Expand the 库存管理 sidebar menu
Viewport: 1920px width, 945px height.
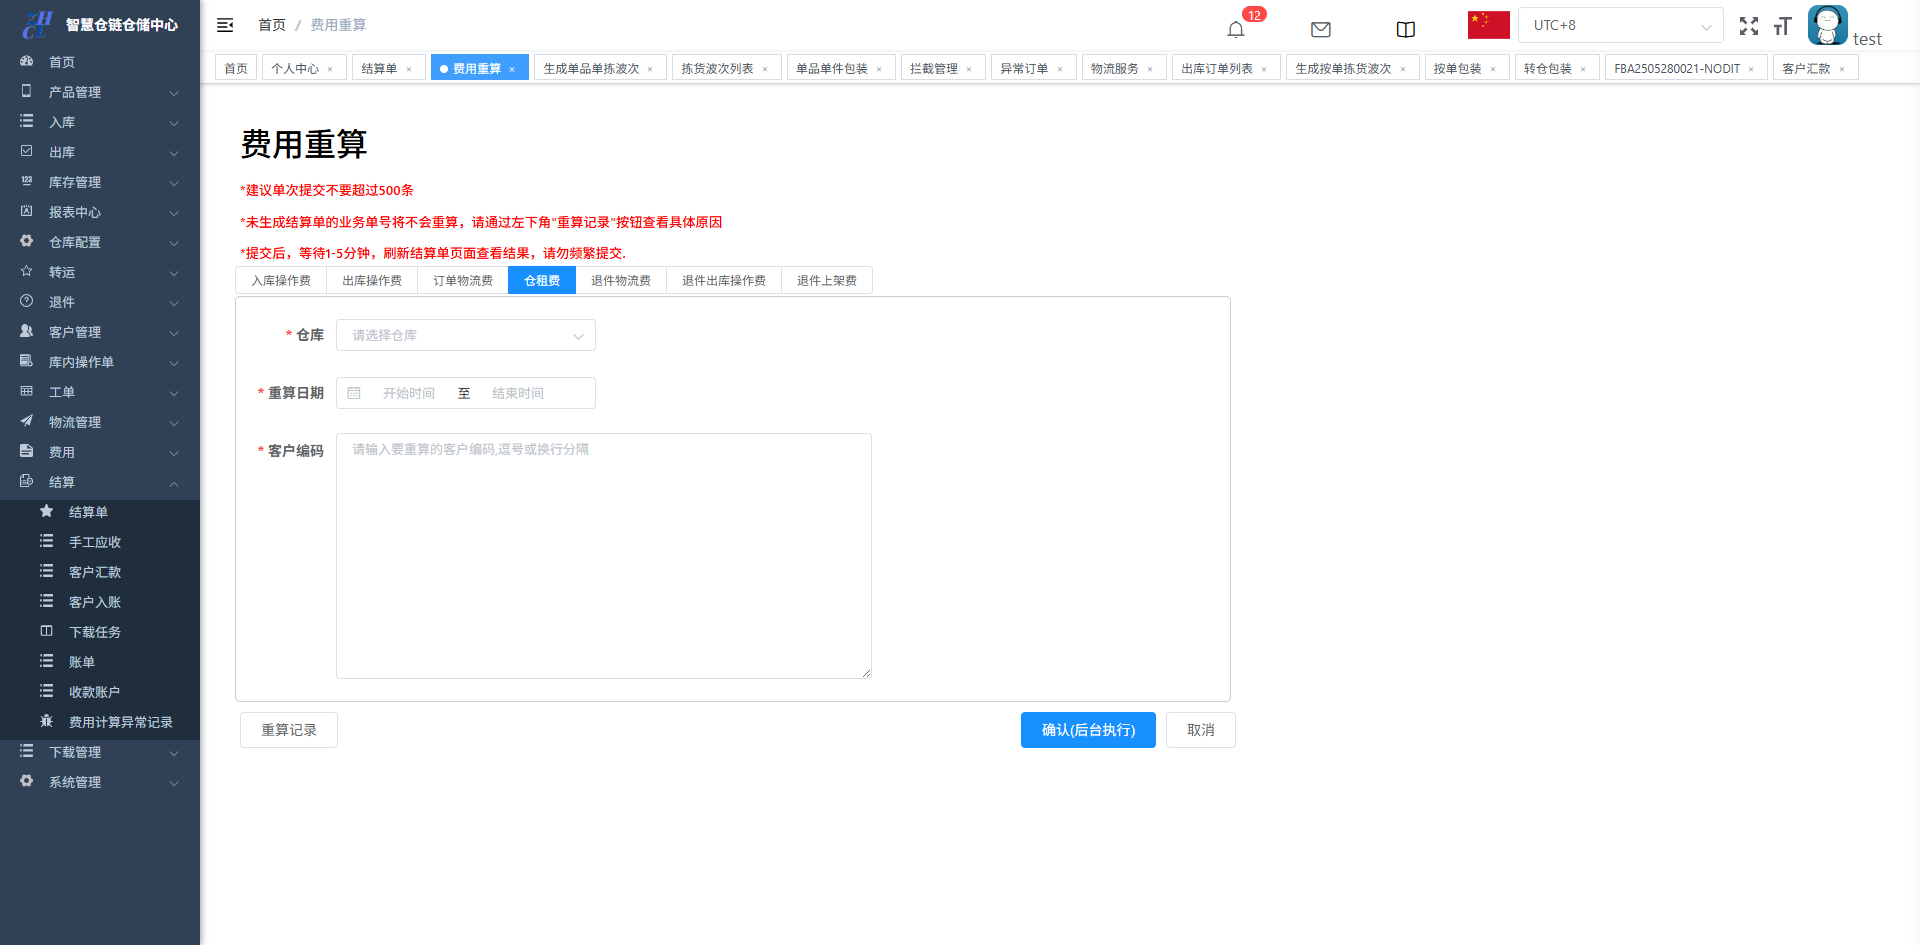(100, 182)
